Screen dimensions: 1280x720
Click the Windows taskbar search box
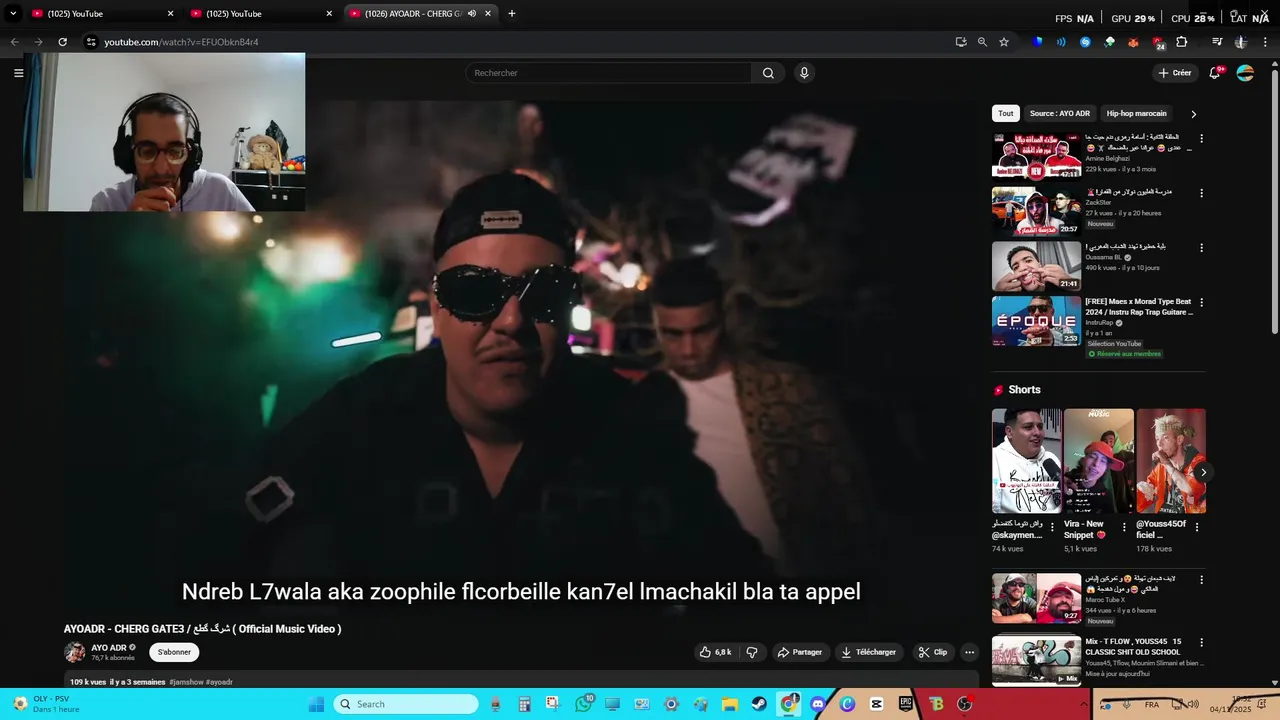(x=406, y=704)
